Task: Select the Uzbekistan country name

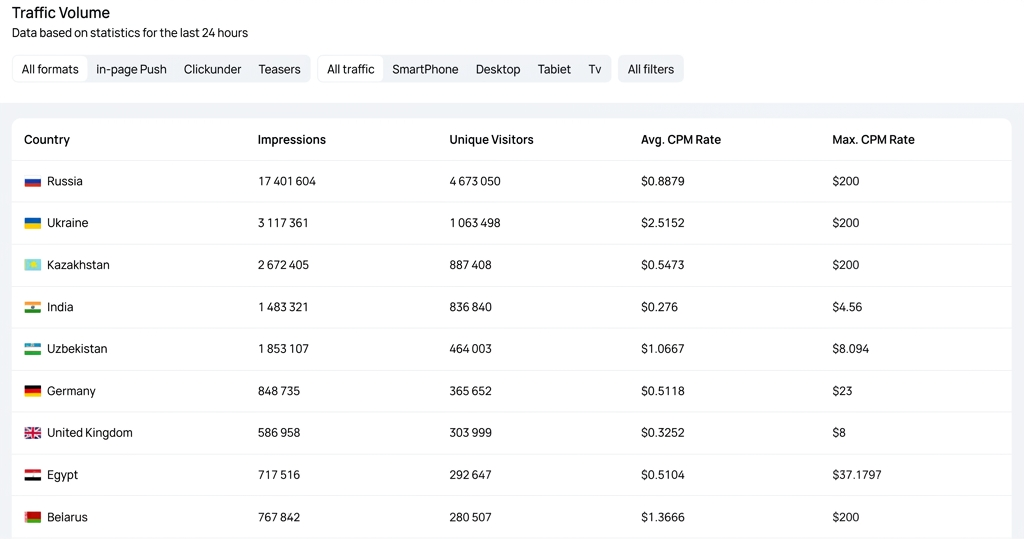Action: pyautogui.click(x=77, y=349)
